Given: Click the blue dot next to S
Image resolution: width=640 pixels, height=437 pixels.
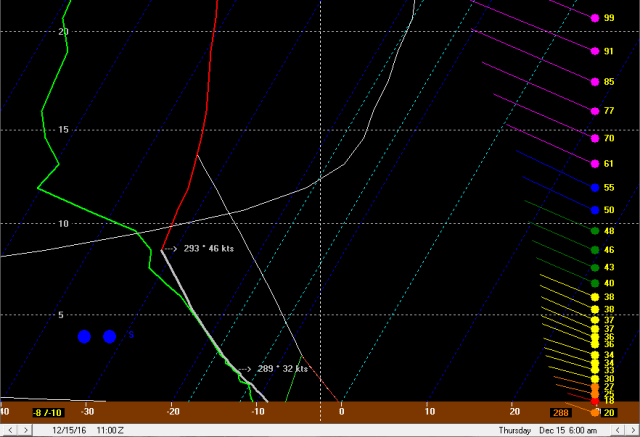Looking at the screenshot, I should [x=109, y=337].
